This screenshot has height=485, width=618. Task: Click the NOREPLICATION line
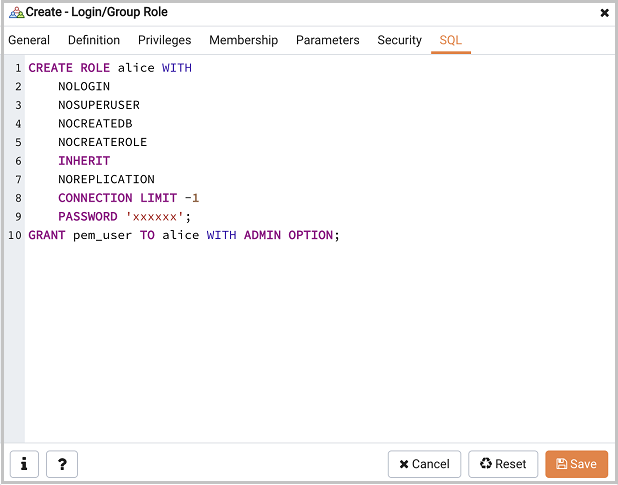pos(106,179)
